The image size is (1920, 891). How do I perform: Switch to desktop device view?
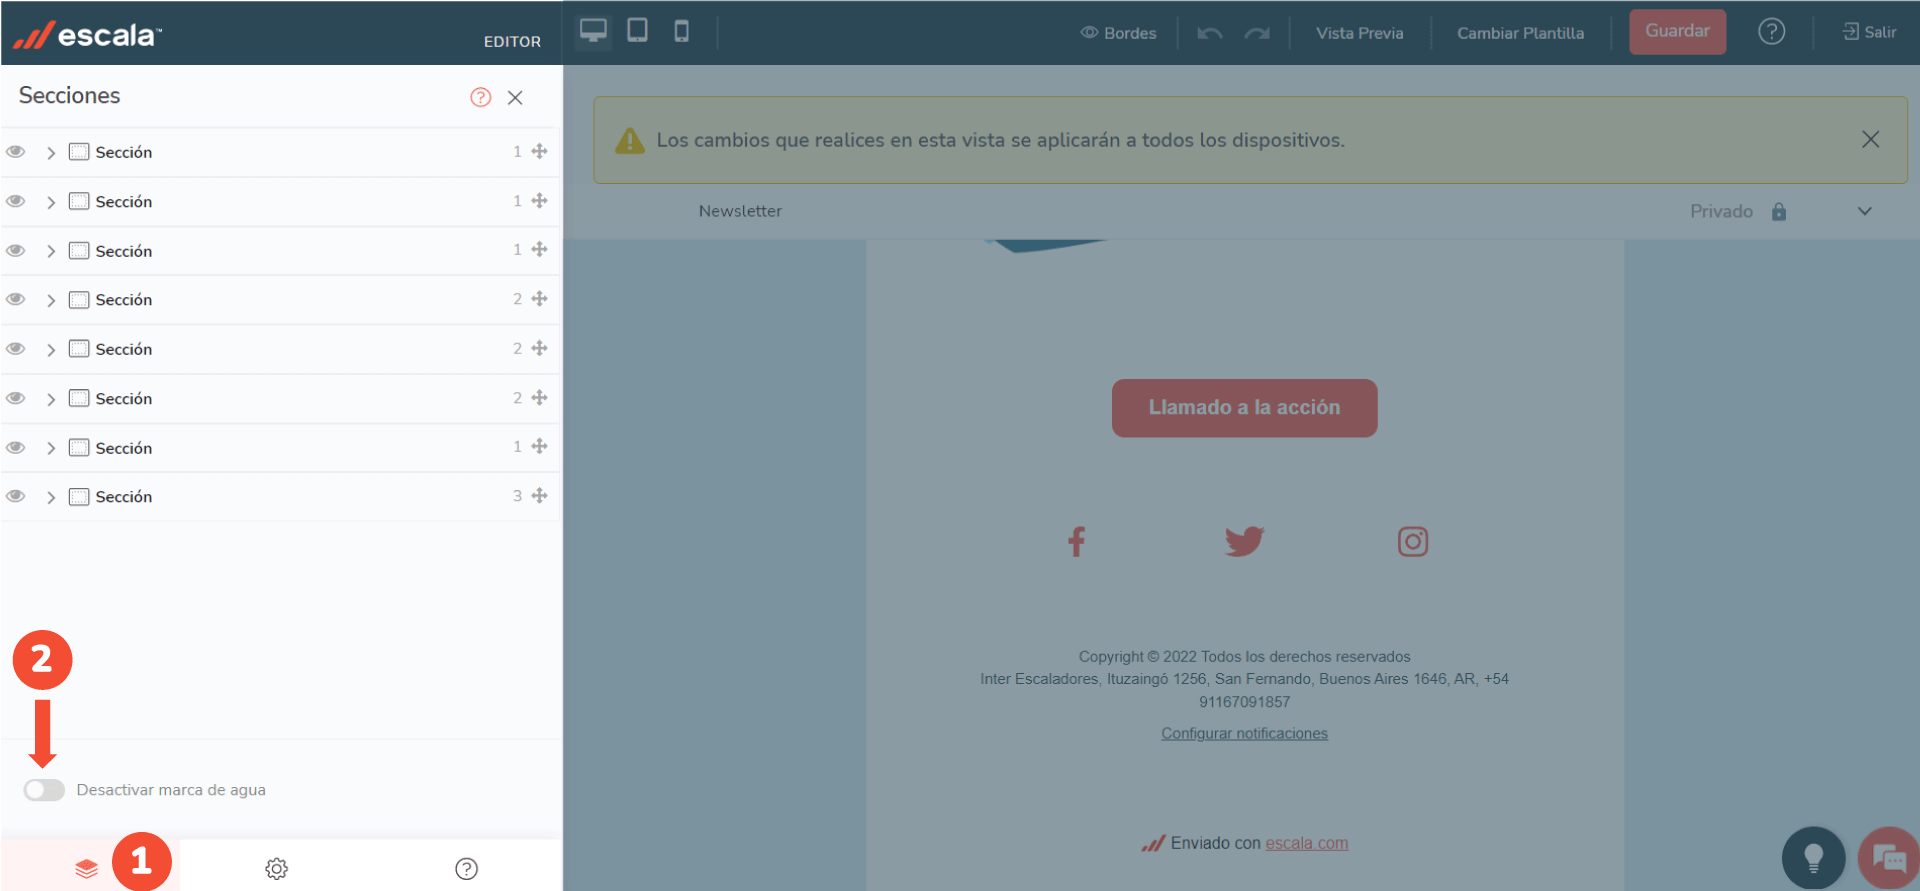(x=593, y=31)
